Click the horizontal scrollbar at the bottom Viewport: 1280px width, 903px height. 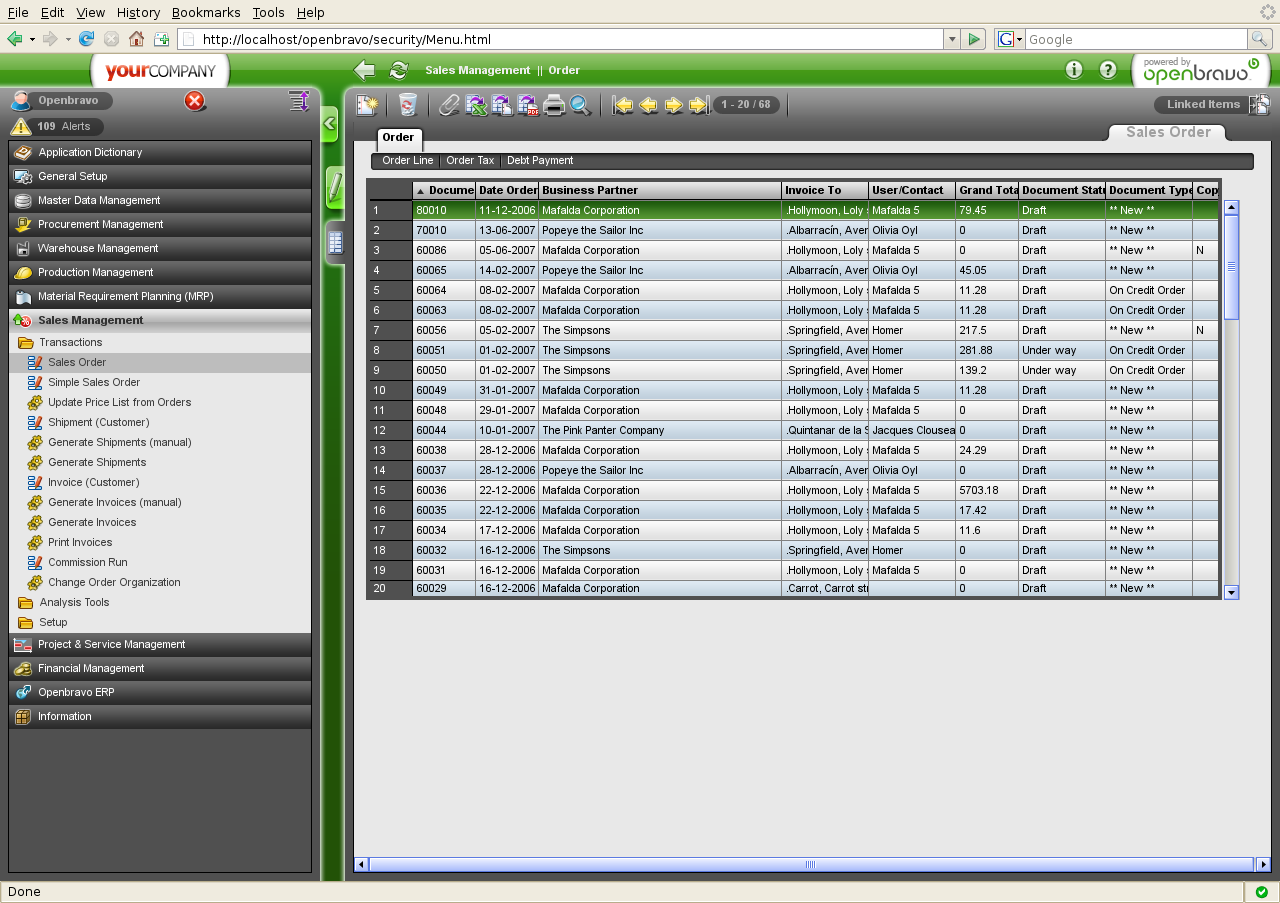[x=810, y=864]
